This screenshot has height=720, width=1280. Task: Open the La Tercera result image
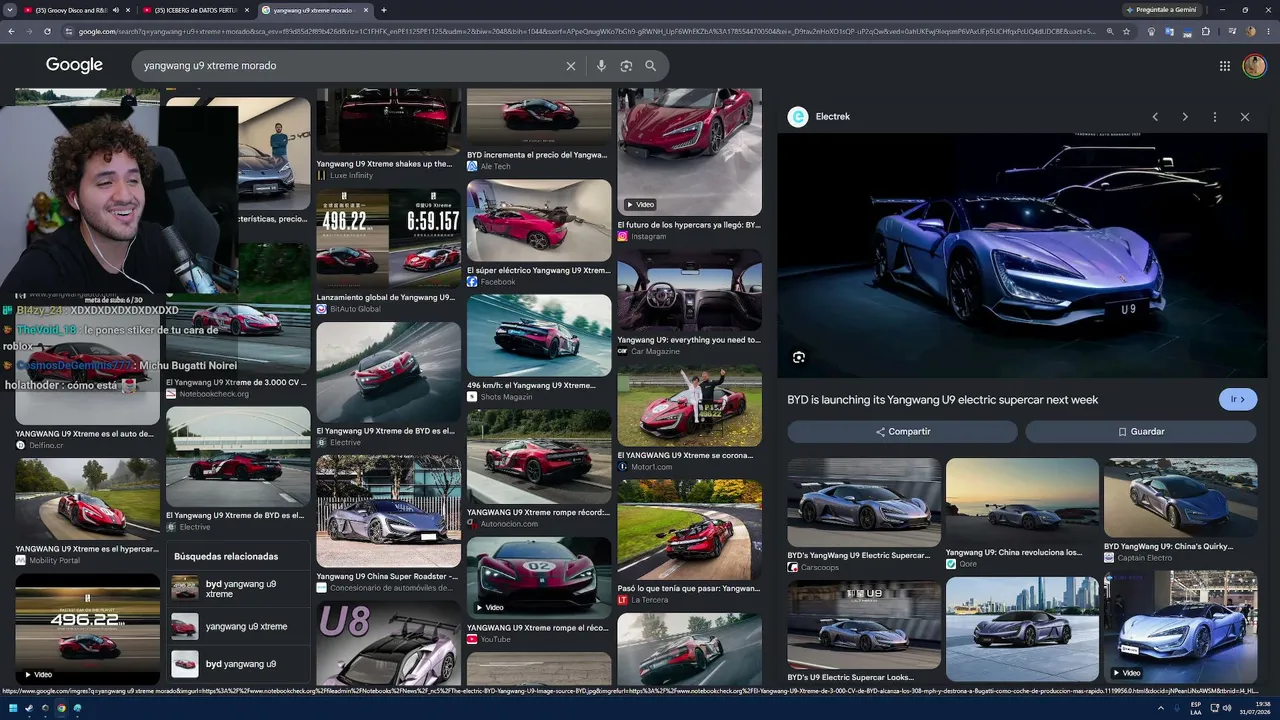[689, 529]
